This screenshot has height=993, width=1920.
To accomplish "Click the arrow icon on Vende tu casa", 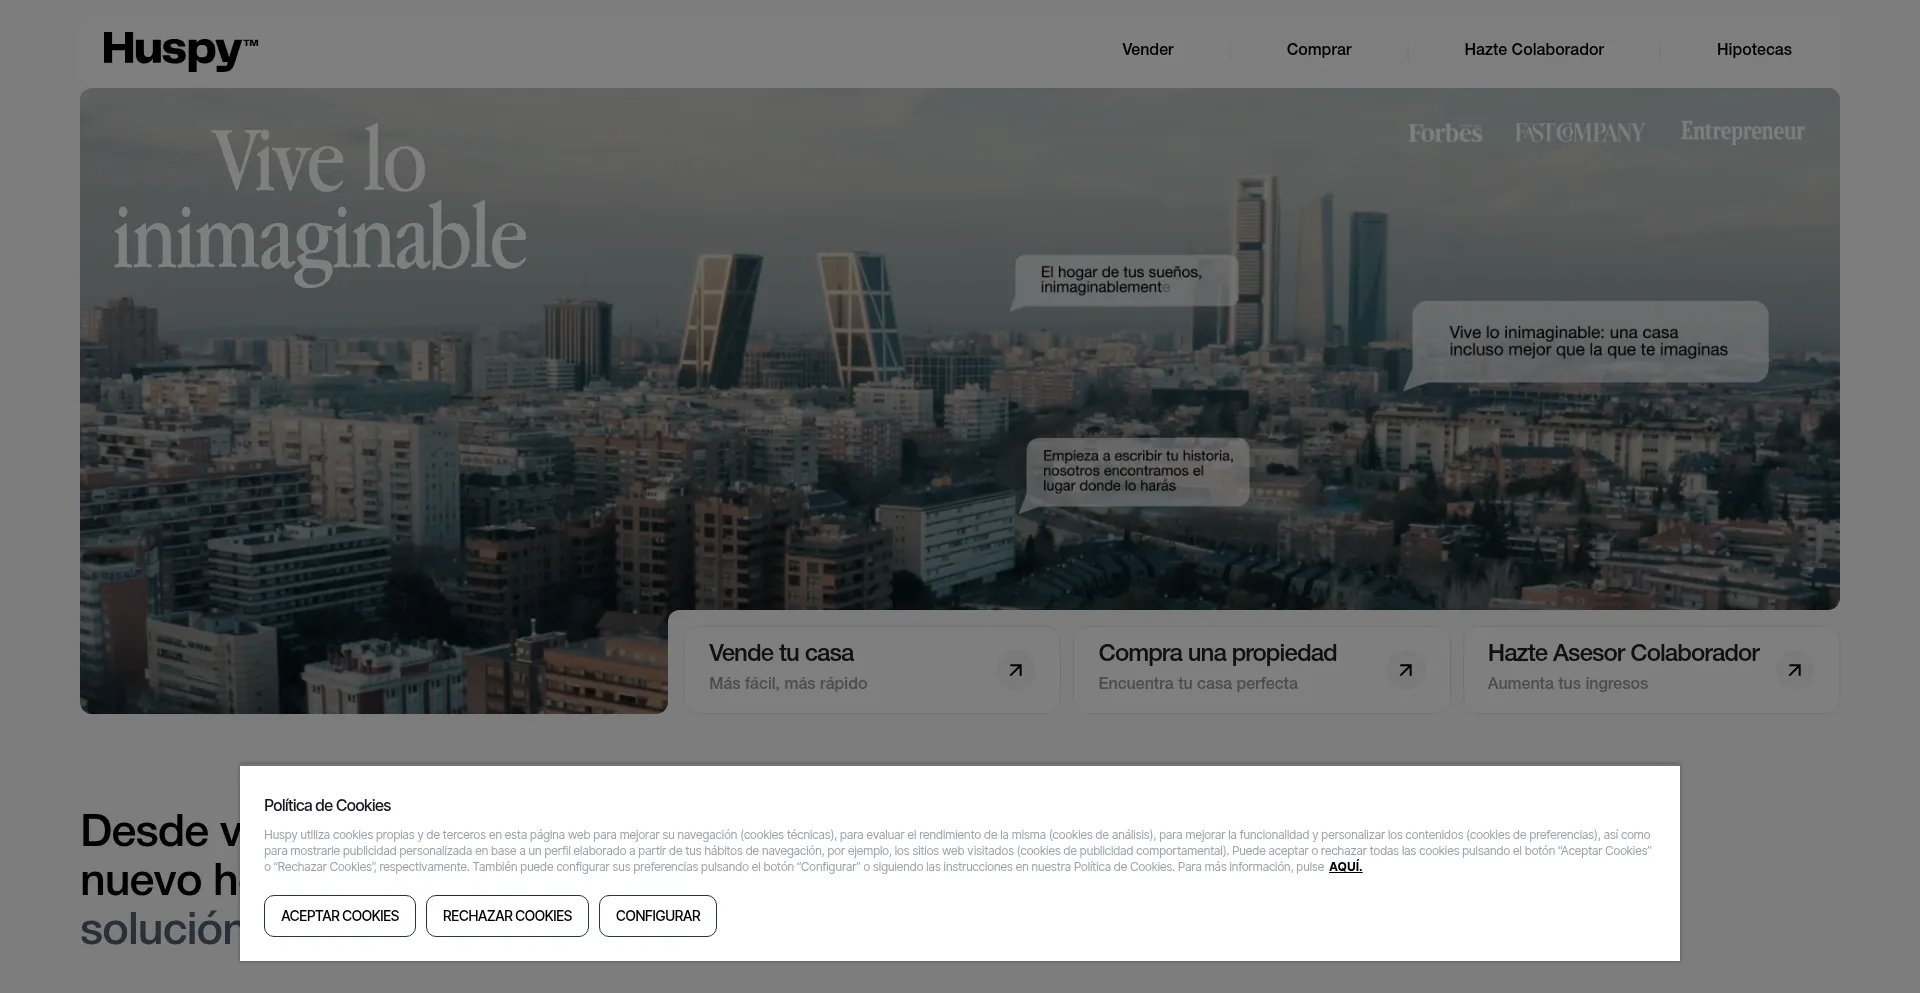I will tap(1015, 670).
